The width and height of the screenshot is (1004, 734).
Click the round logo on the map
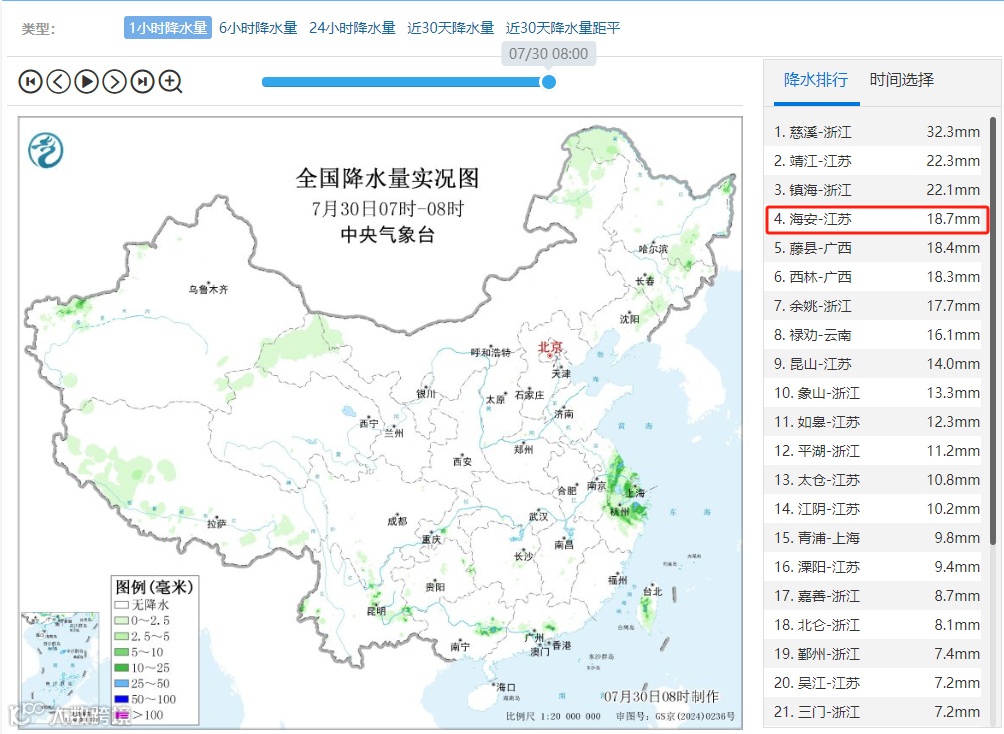(45, 151)
